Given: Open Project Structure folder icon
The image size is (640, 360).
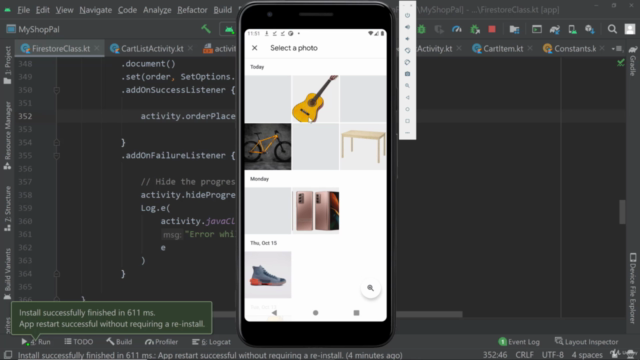Looking at the screenshot, I should (x=514, y=29).
